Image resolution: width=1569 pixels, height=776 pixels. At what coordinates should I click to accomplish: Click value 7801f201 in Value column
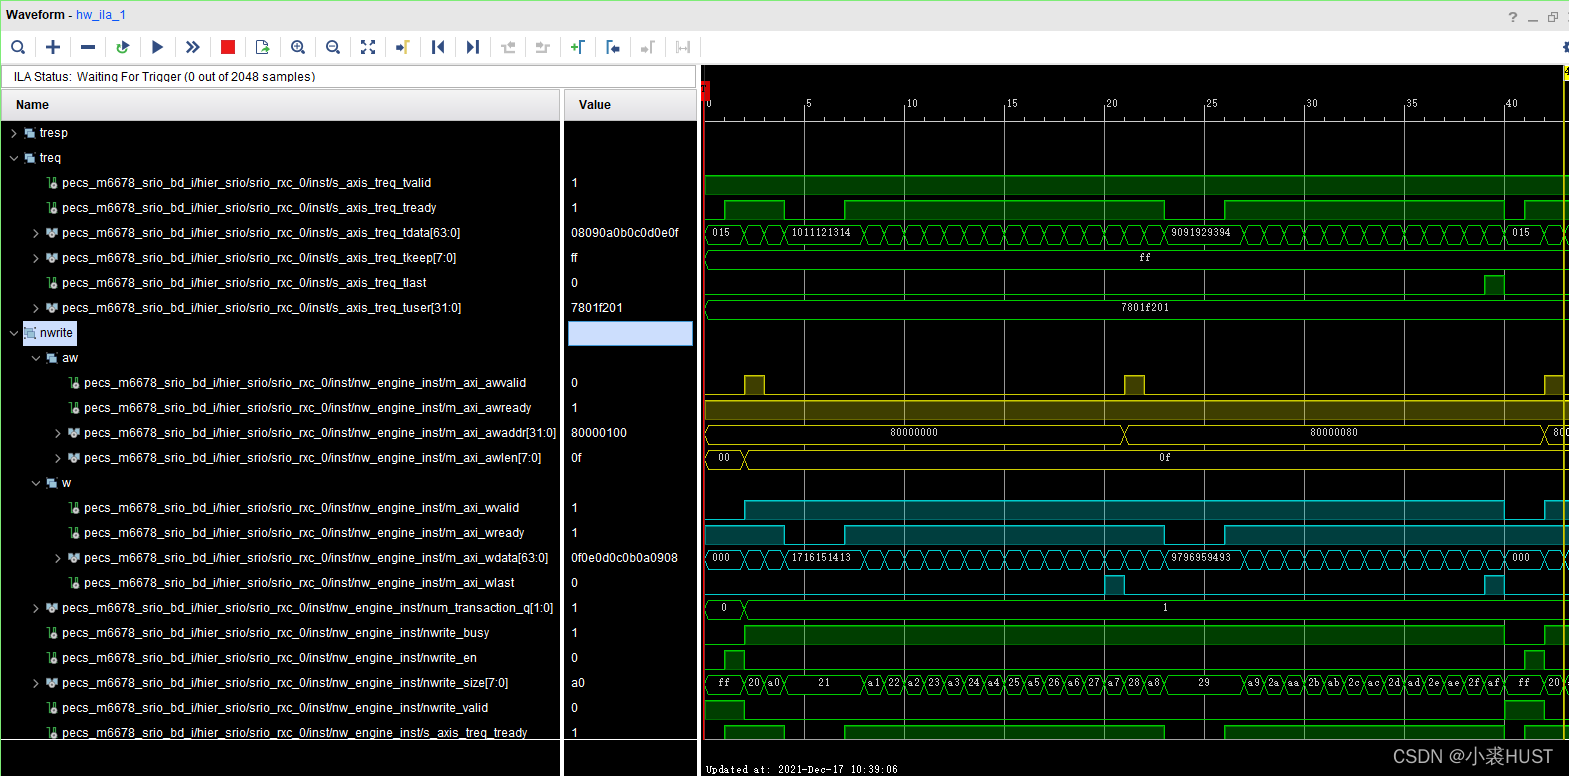pyautogui.click(x=597, y=308)
